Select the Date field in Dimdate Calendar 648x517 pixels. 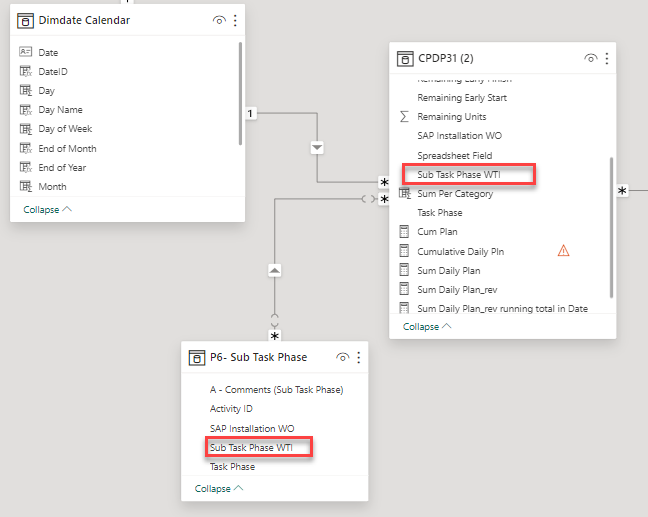point(48,52)
